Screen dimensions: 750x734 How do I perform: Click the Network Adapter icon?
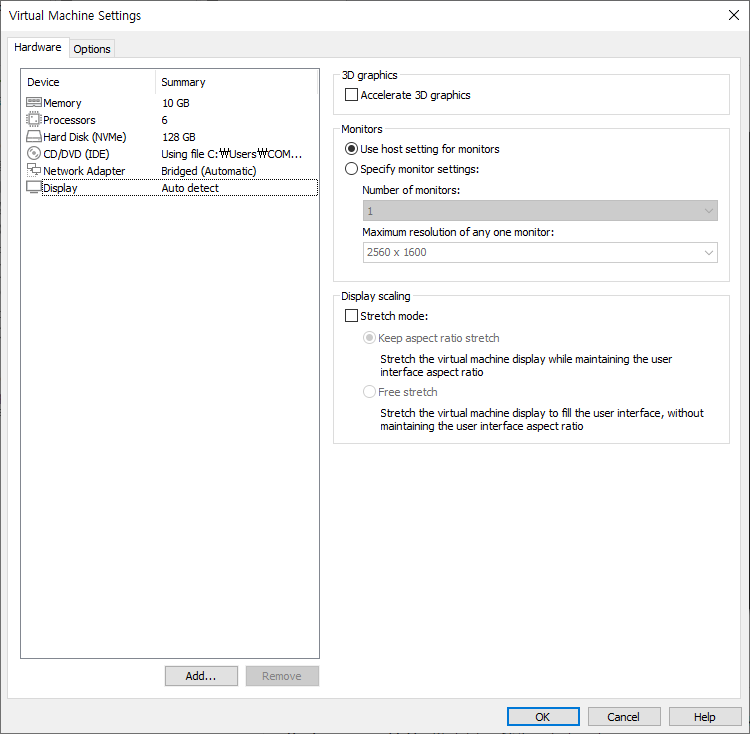click(33, 170)
